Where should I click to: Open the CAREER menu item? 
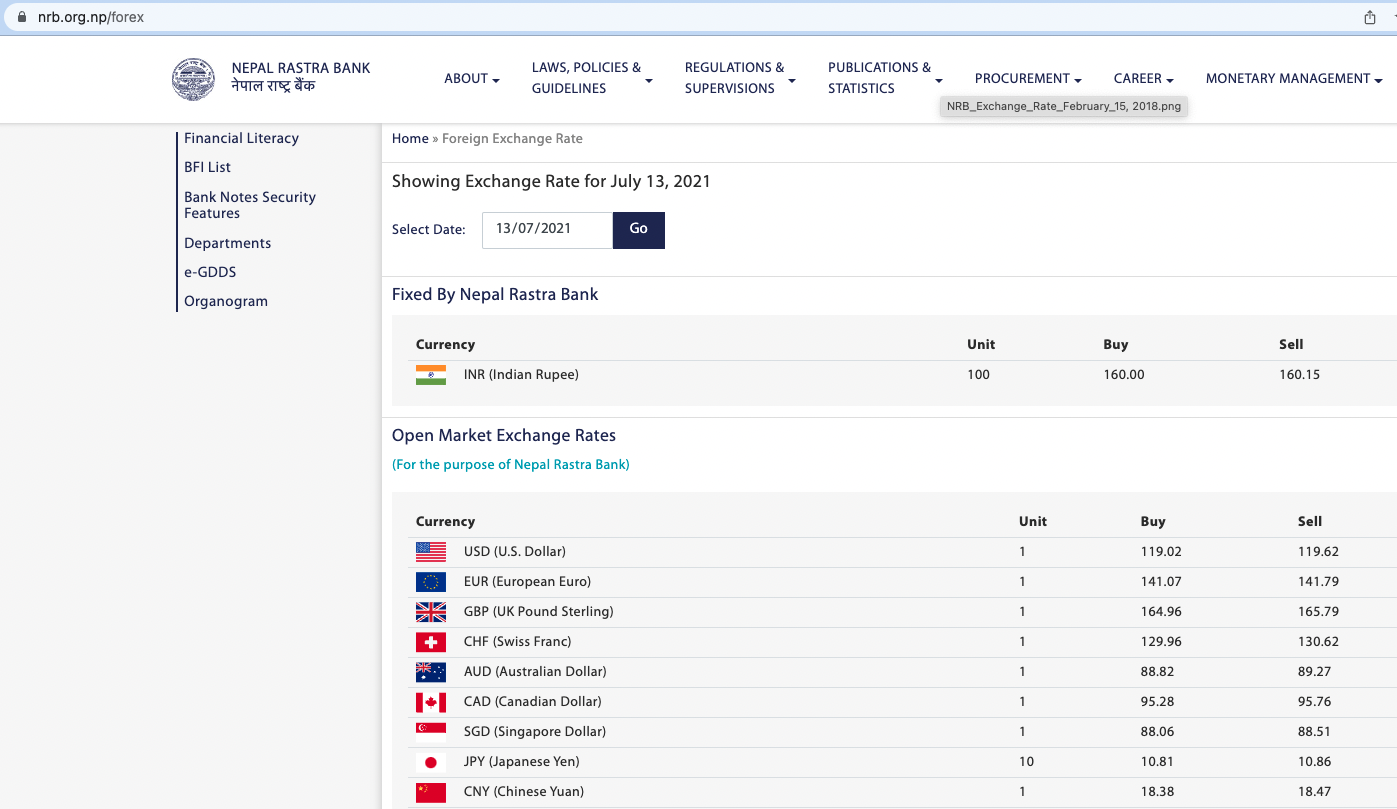(1143, 79)
